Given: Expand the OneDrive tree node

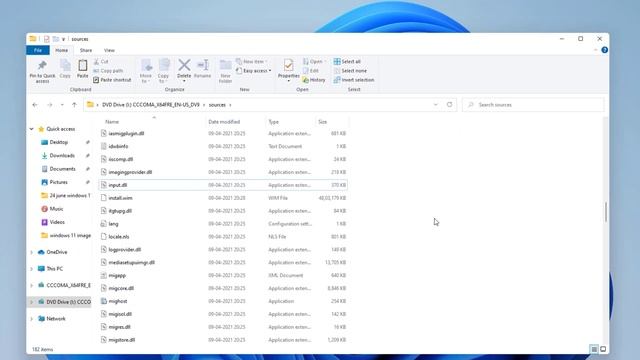Looking at the screenshot, I should pyautogui.click(x=31, y=252).
